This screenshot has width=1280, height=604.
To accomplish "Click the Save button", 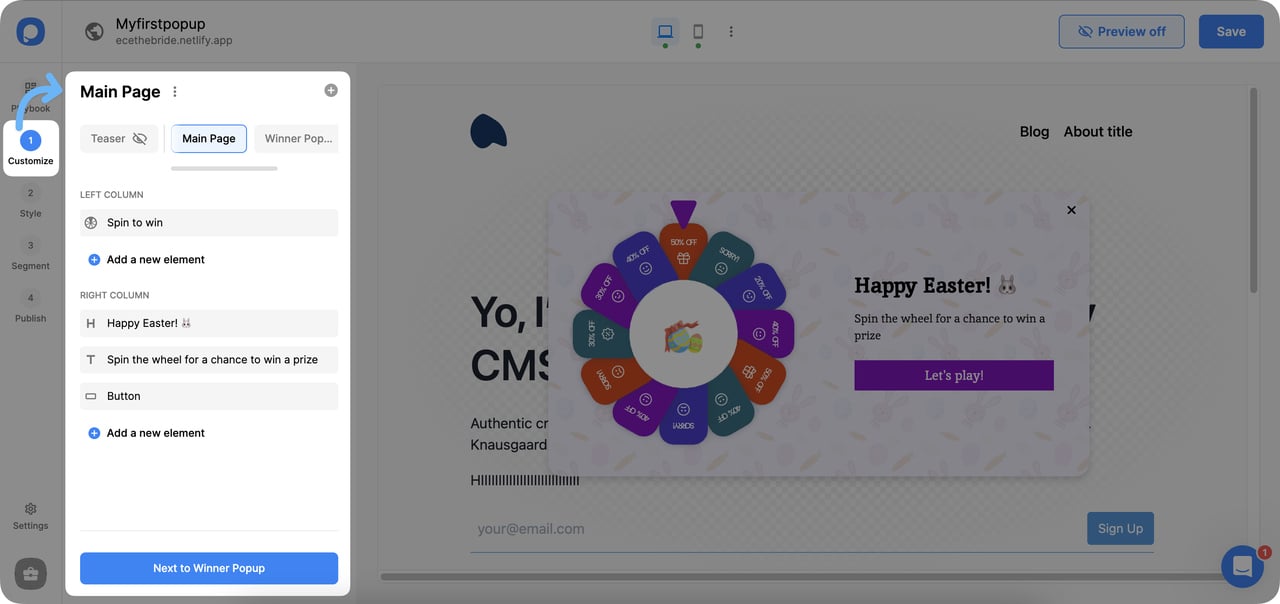I will (1231, 31).
